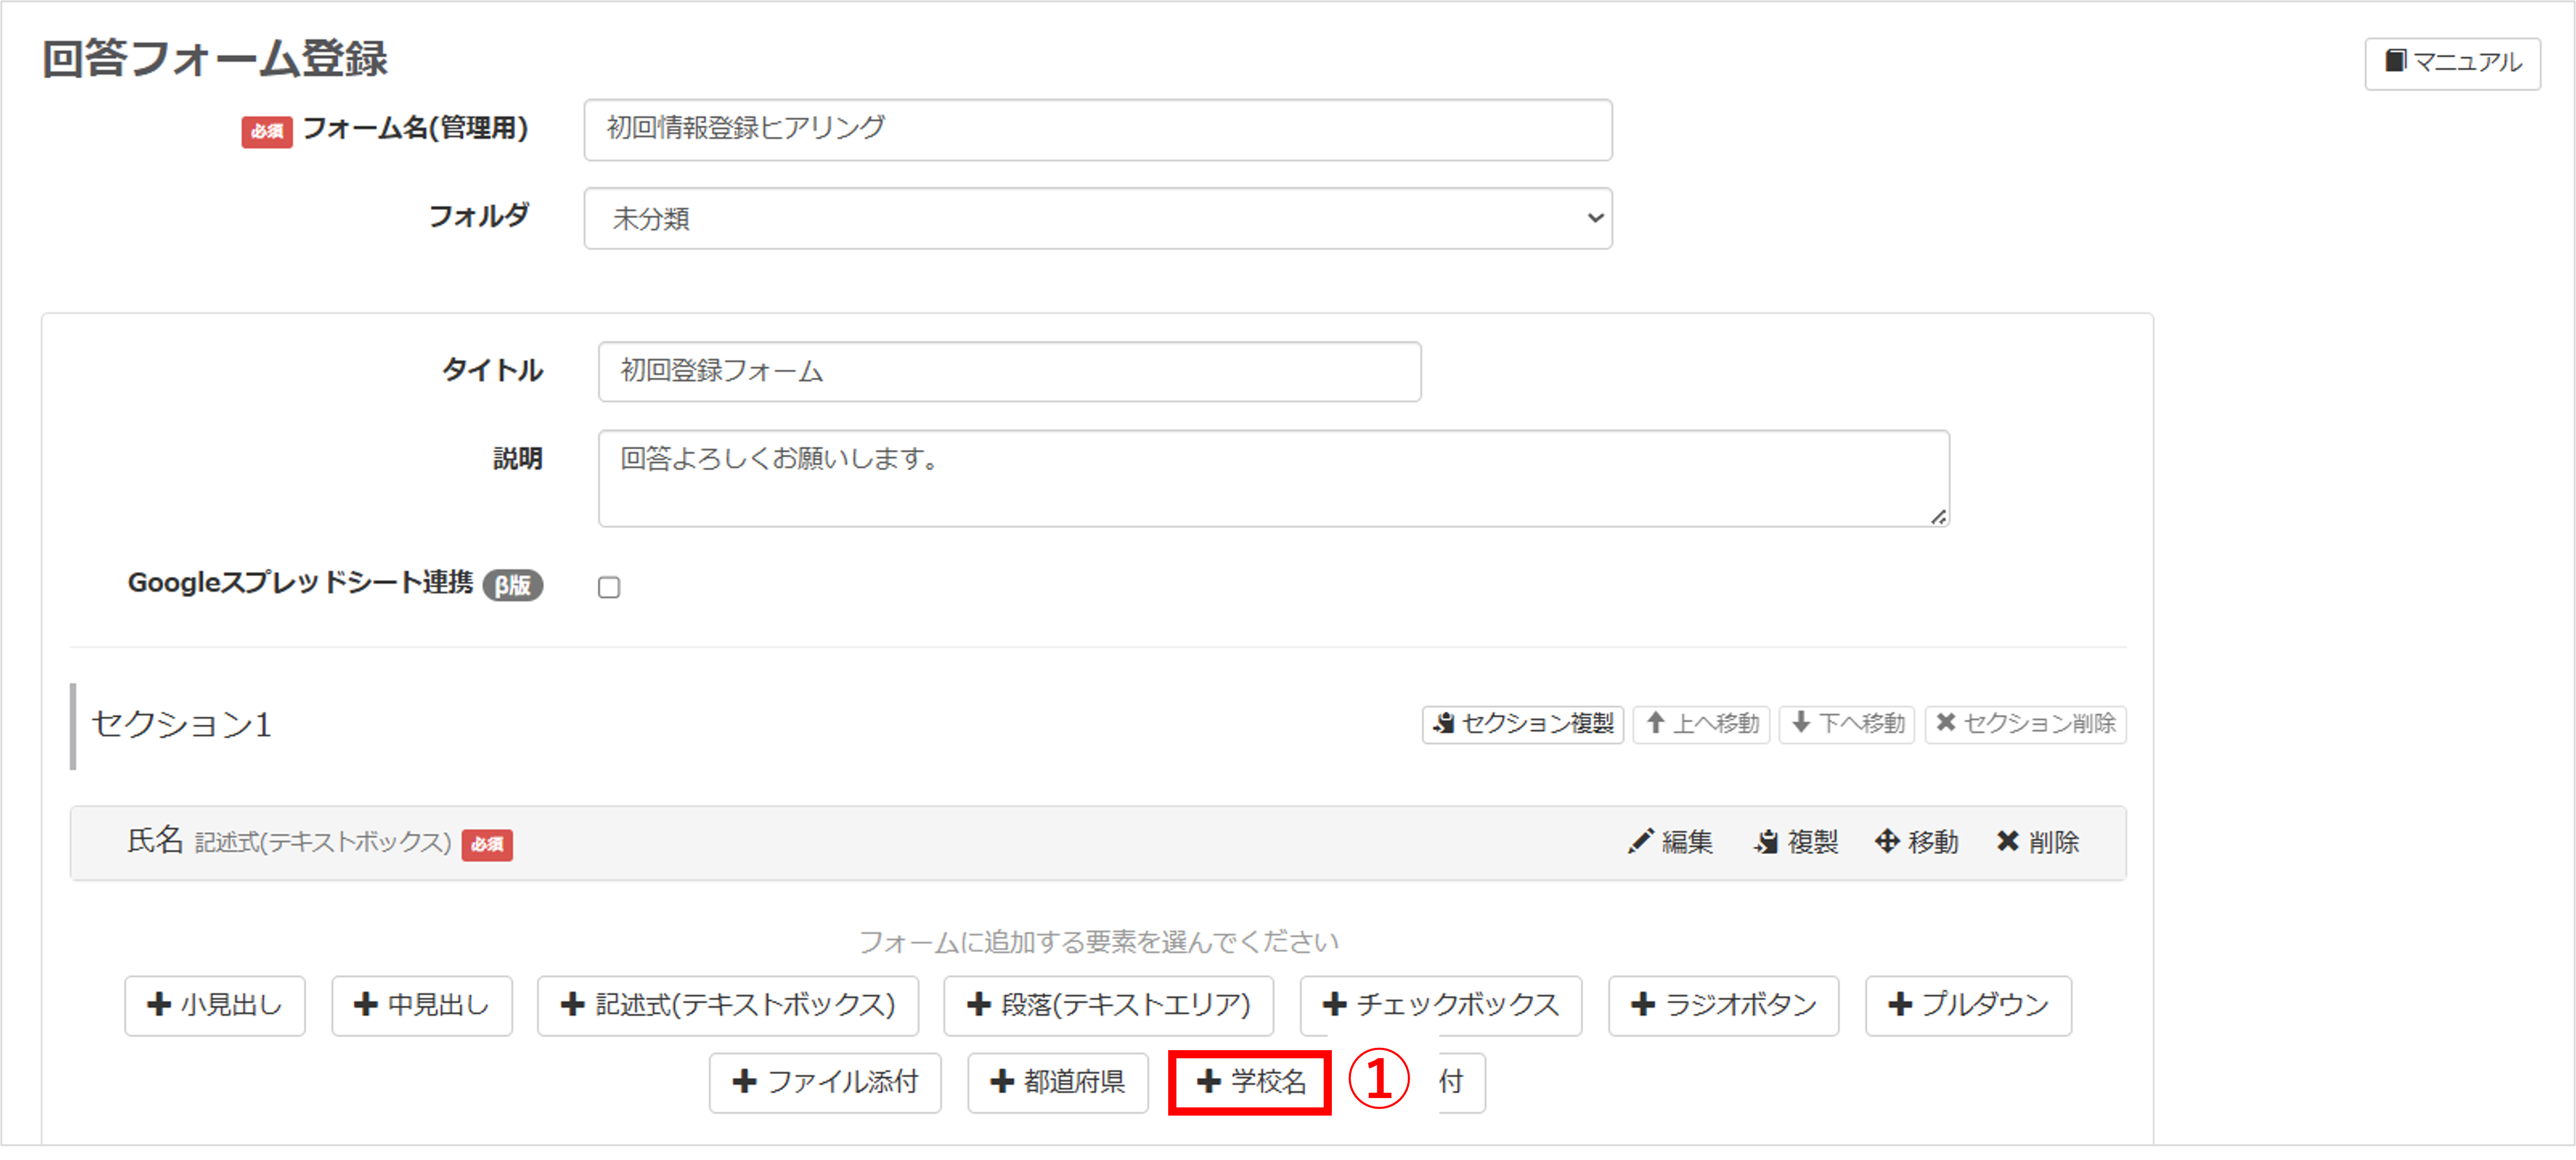Add a 段落(テキストエリア) element
Viewport: 2576px width, 1160px height.
click(x=1109, y=1005)
